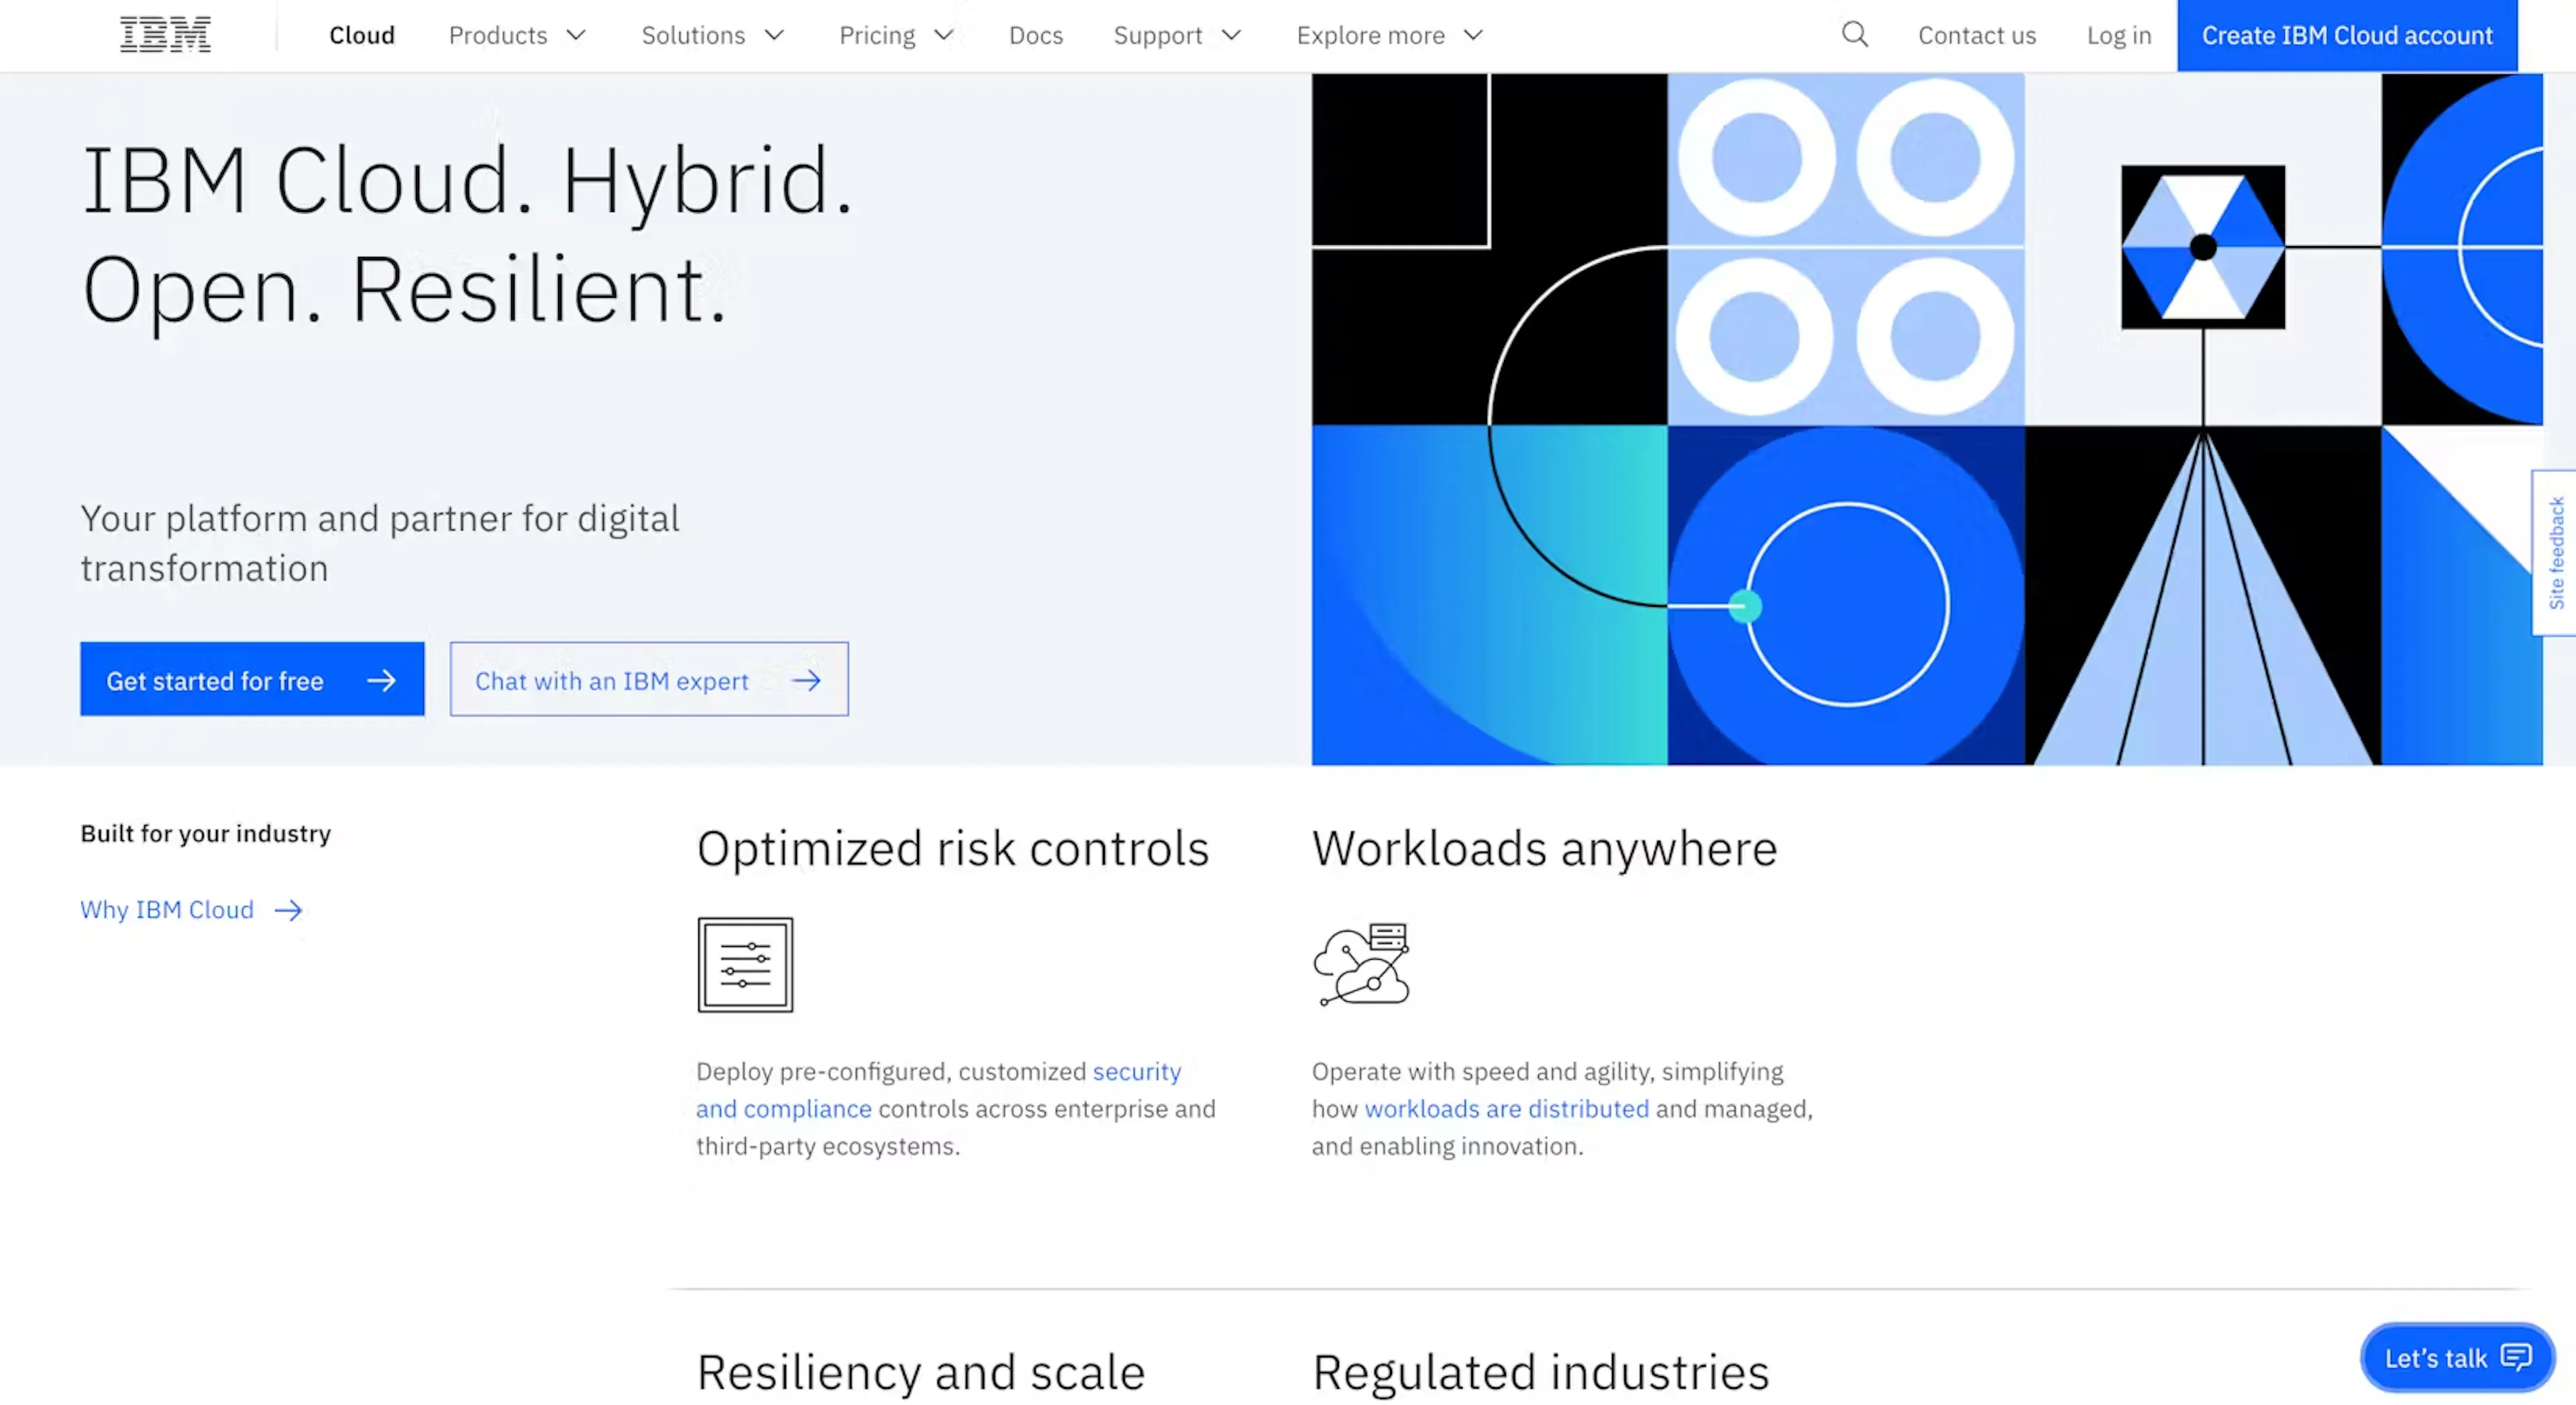
Task: Open the search magnifier icon
Action: click(1855, 35)
